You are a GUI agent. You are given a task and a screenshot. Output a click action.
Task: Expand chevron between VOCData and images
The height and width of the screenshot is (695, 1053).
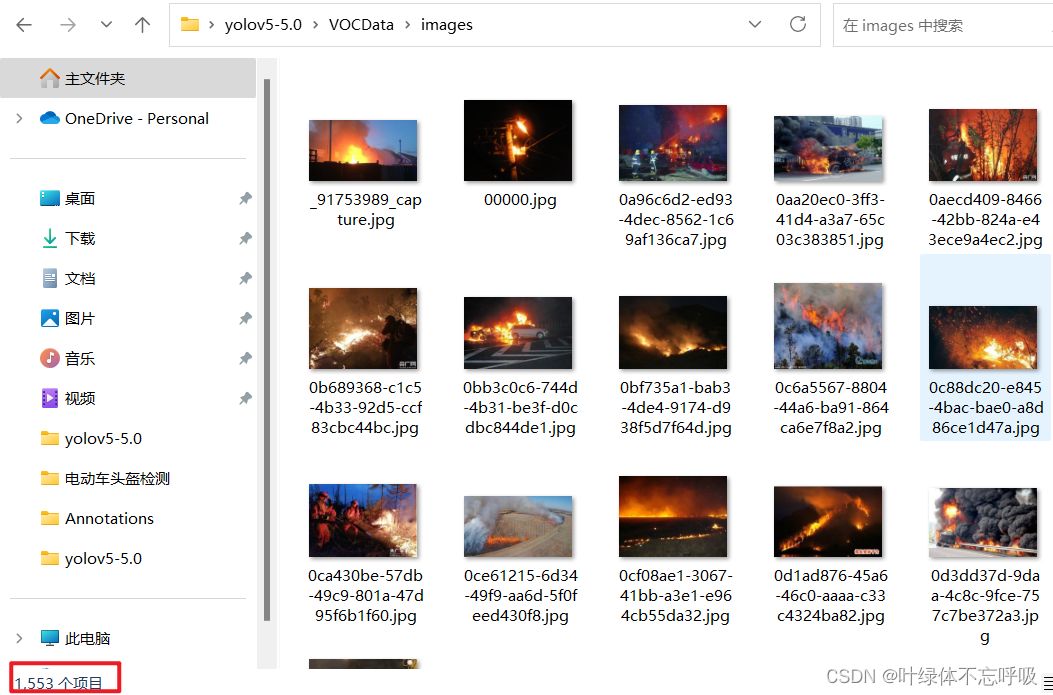click(x=407, y=25)
